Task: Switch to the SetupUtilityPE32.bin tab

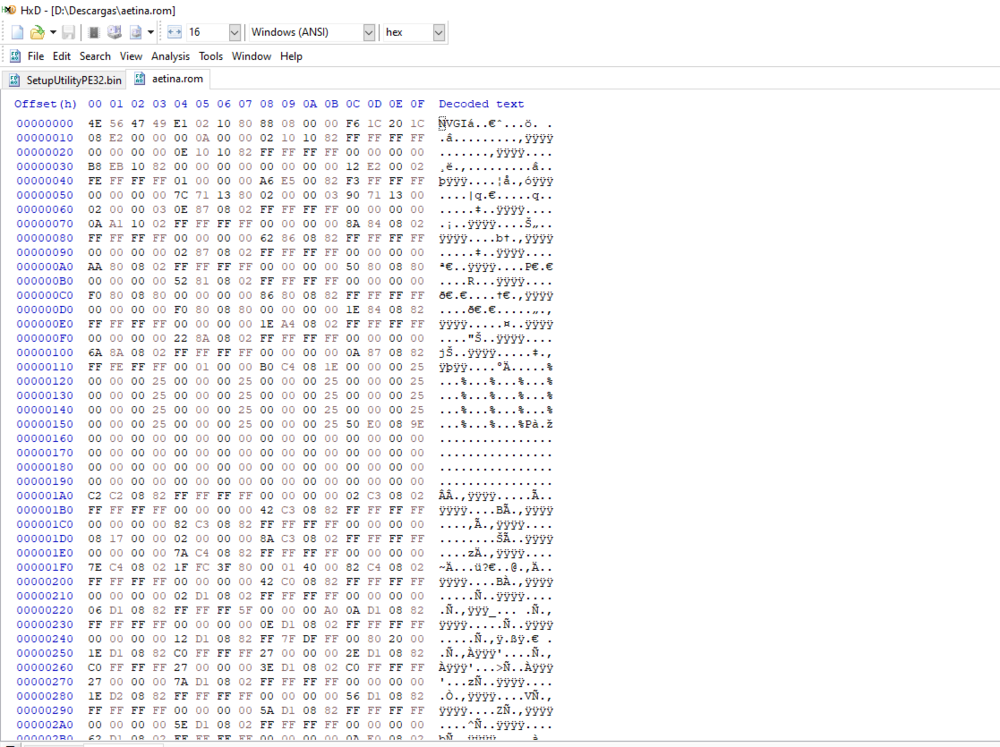Action: [65, 79]
